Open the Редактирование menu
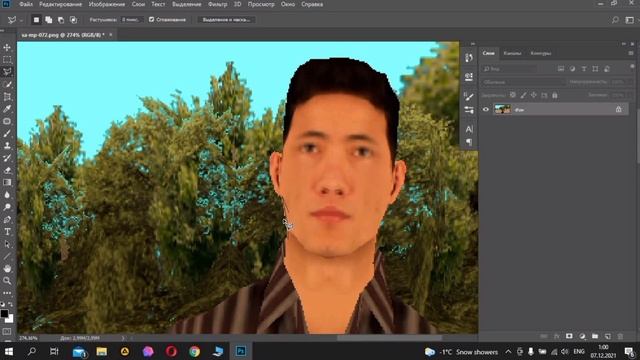Screen dimensions: 640x360 (60, 4)
